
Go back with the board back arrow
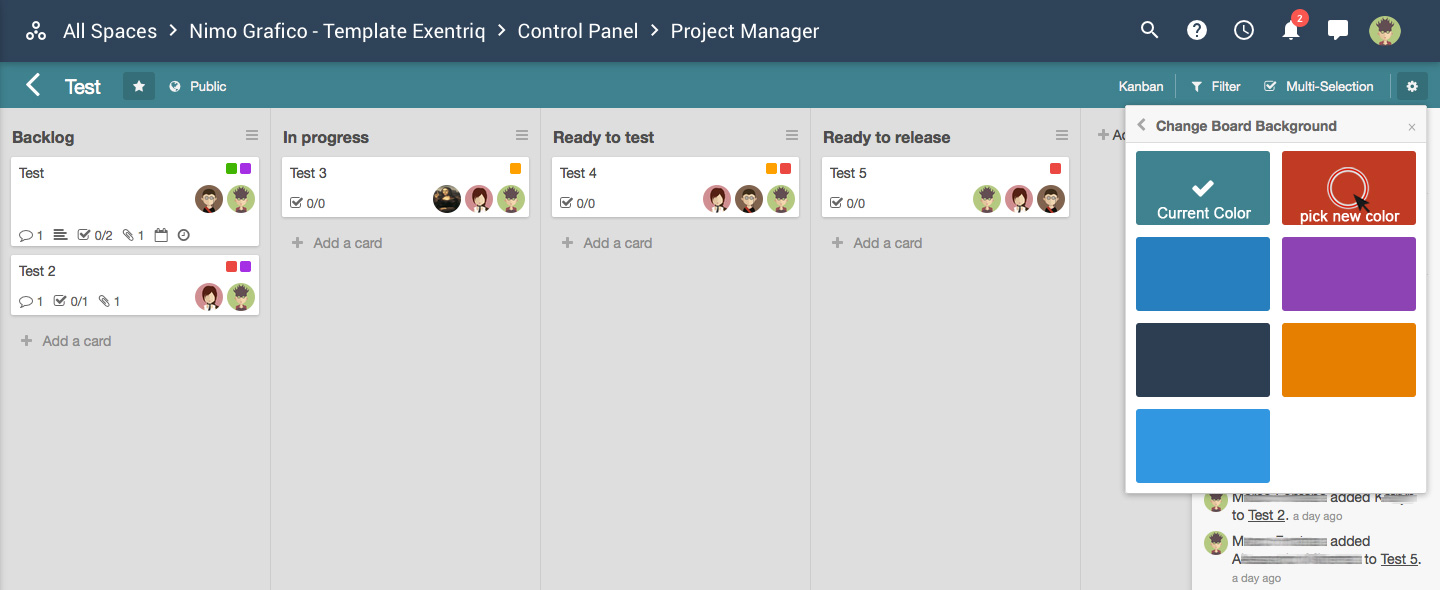pos(33,85)
